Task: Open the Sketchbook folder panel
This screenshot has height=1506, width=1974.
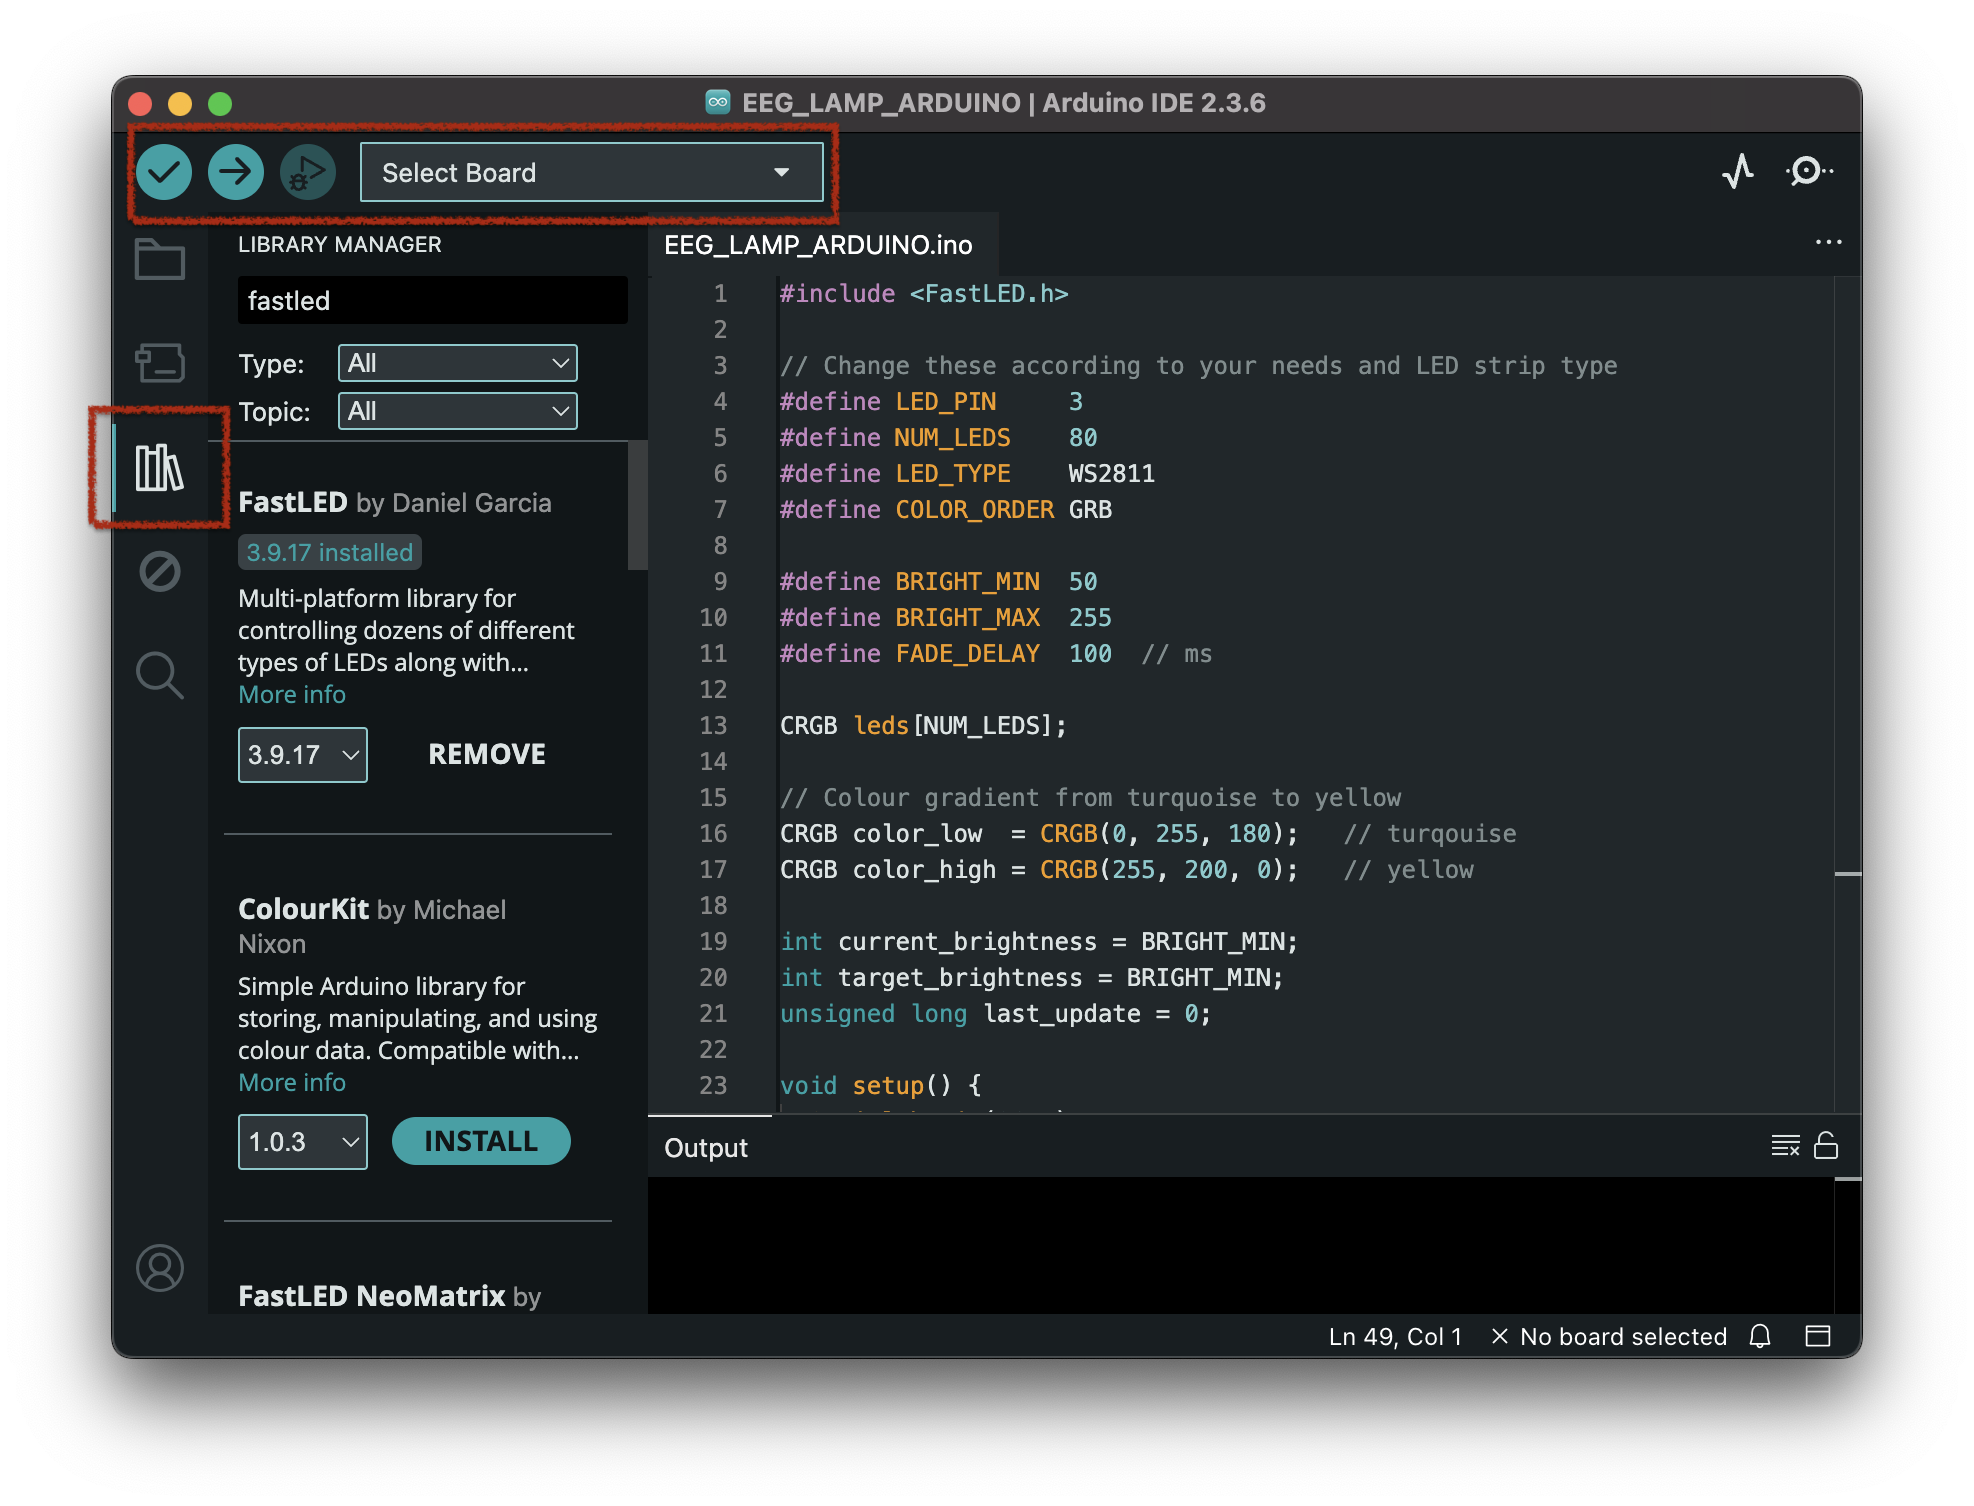Action: 160,260
